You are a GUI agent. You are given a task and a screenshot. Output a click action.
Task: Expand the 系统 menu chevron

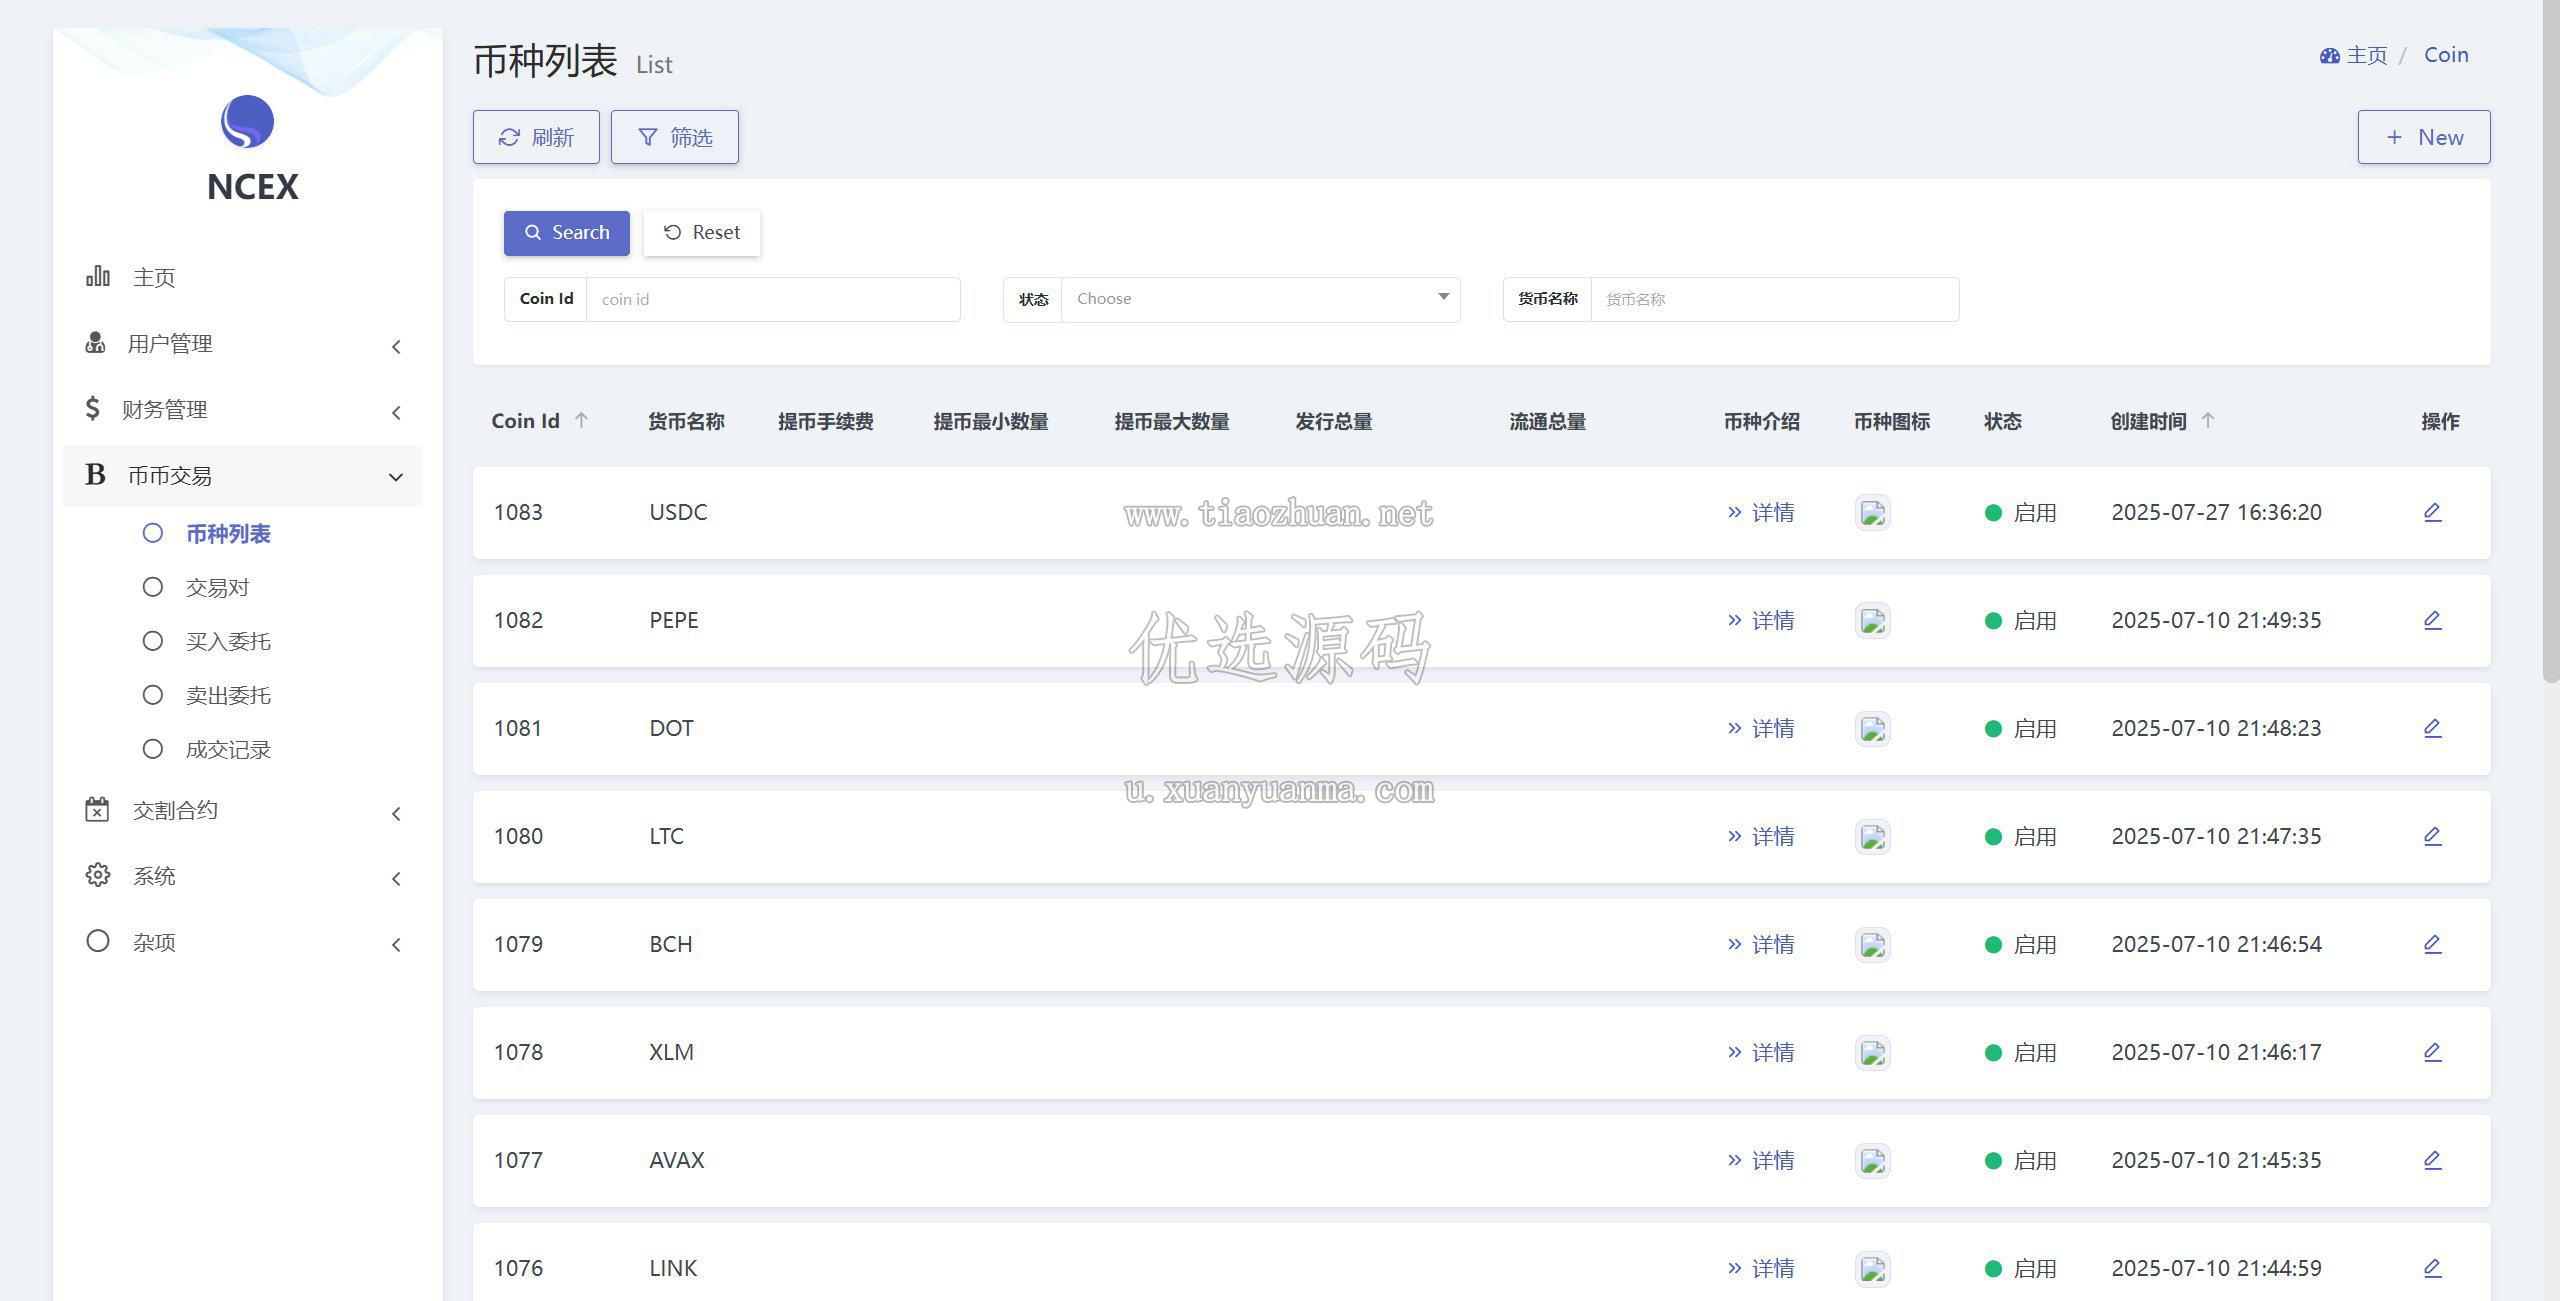[396, 878]
